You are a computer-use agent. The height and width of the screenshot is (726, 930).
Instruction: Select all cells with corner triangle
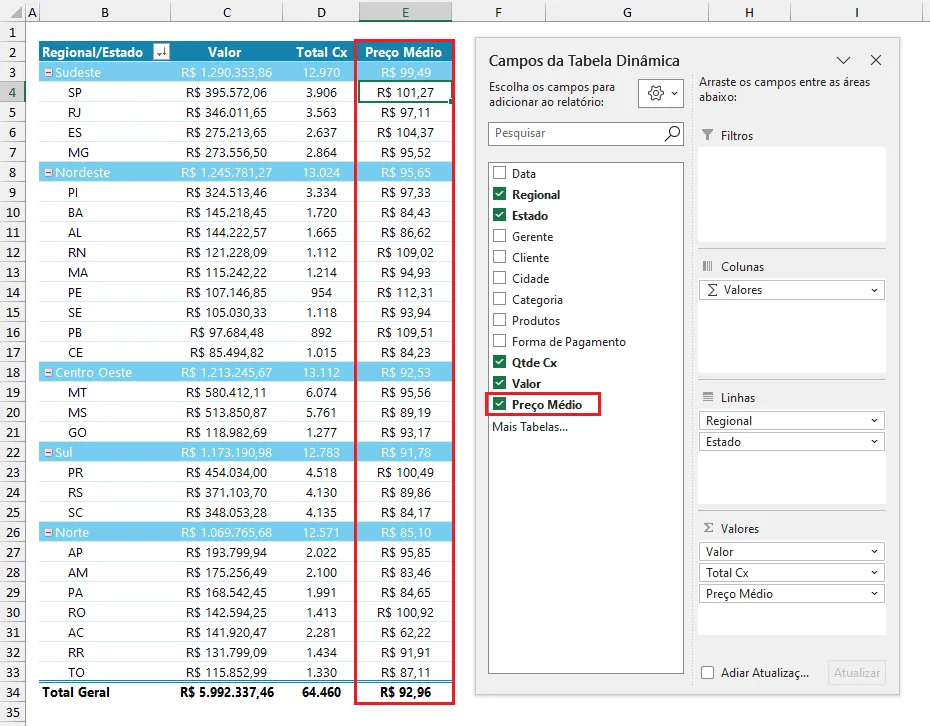tap(15, 12)
